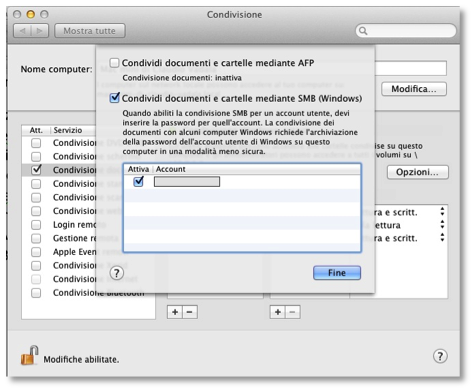Click the search magnifier icon
This screenshot has height=391, width=474.
363,31
